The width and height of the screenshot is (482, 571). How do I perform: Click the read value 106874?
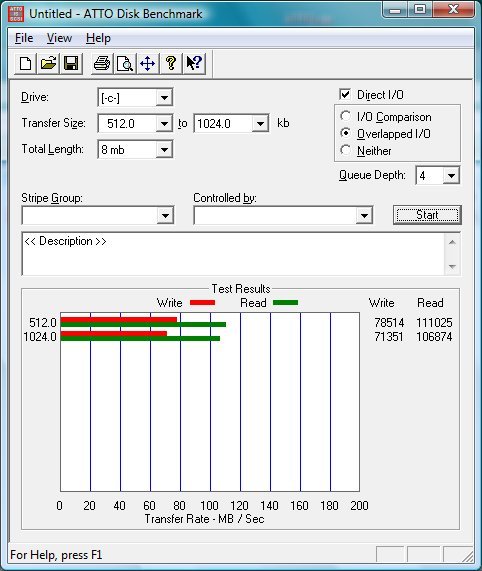point(434,336)
